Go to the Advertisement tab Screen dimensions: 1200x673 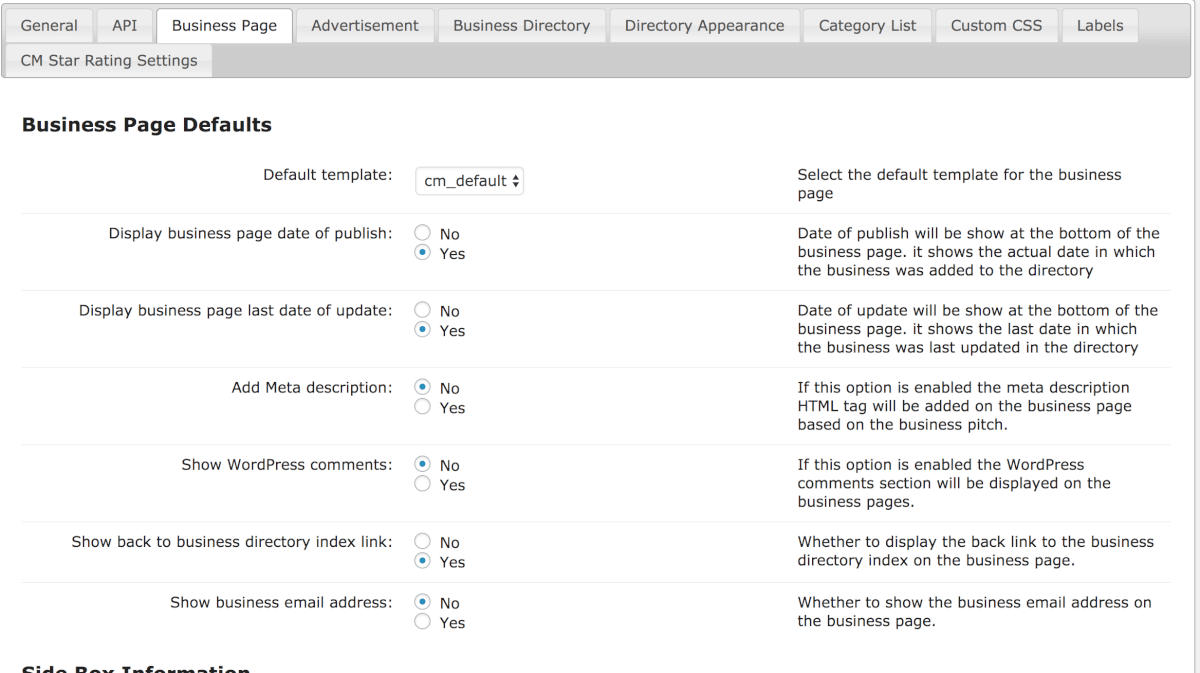pos(365,26)
